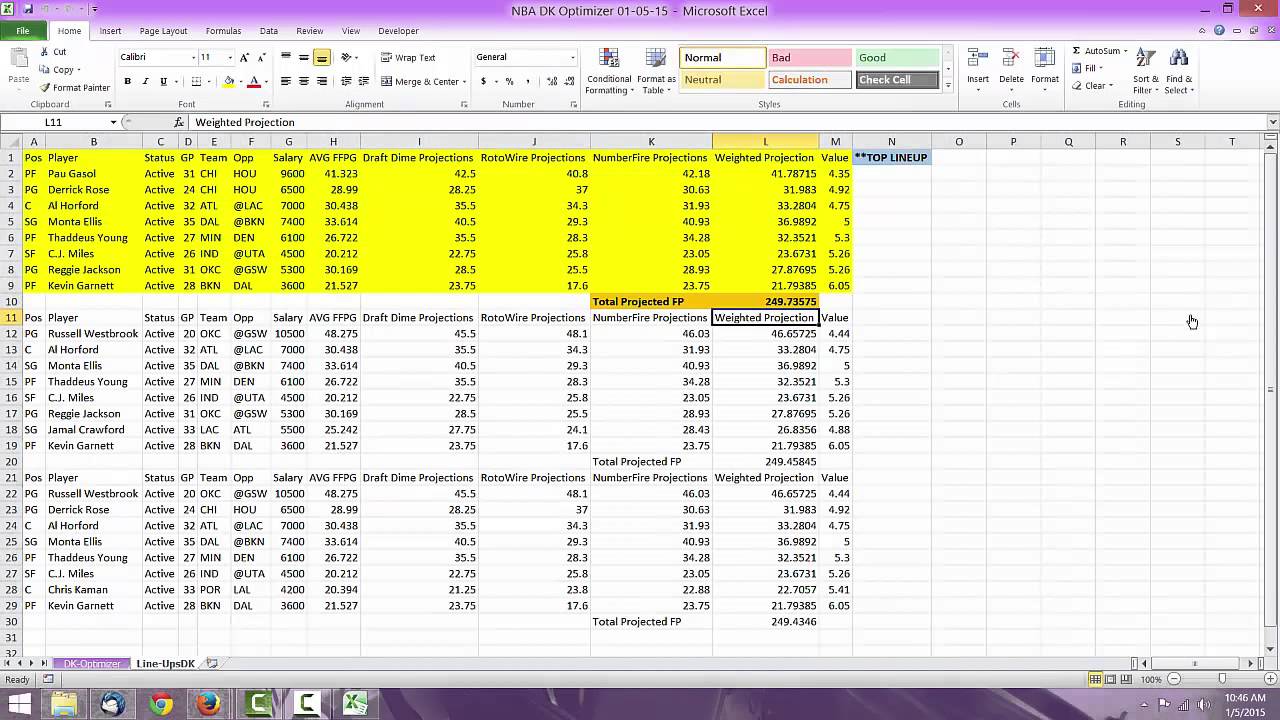Click the Cut scissors icon

click(x=45, y=52)
